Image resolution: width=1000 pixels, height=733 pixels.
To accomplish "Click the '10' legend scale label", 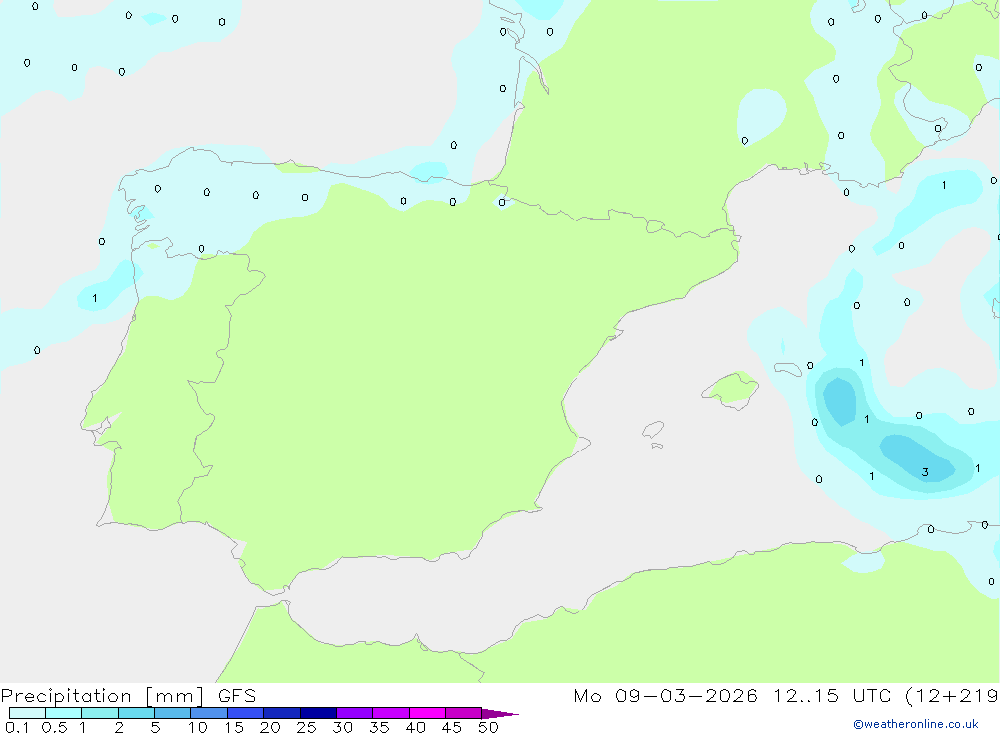I will tap(197, 727).
